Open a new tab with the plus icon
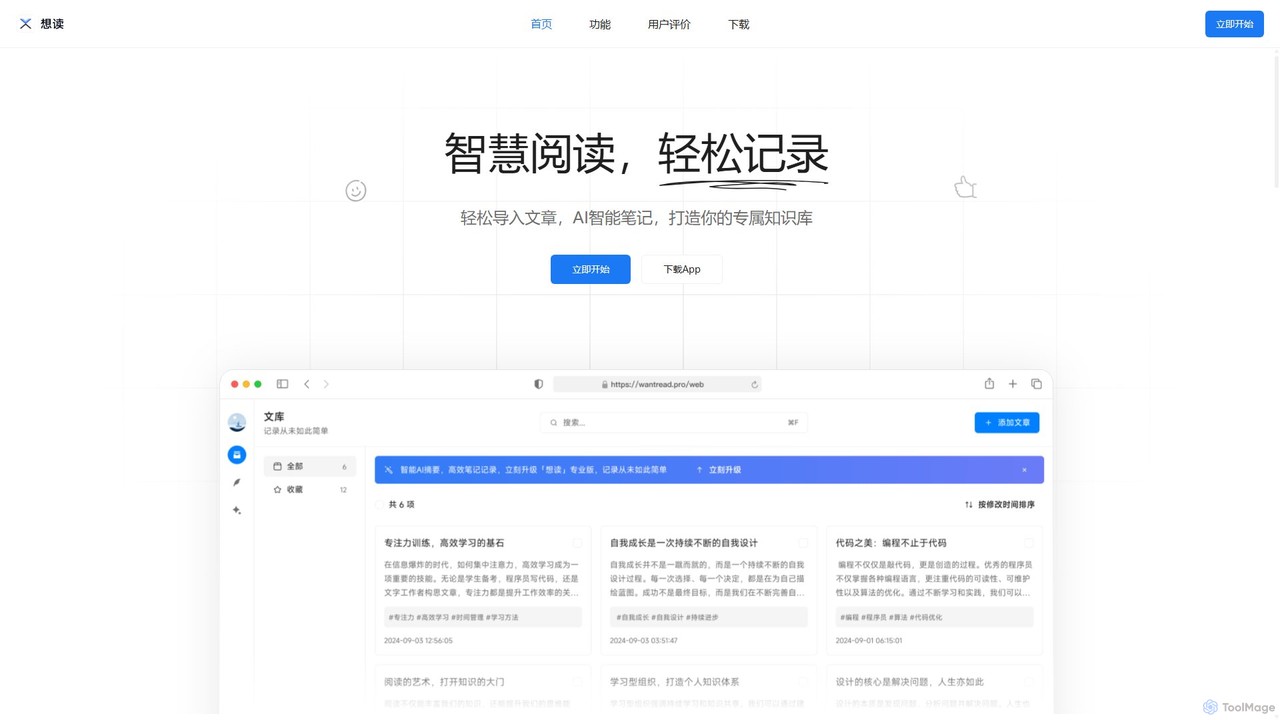The image size is (1280, 720). [x=1012, y=384]
